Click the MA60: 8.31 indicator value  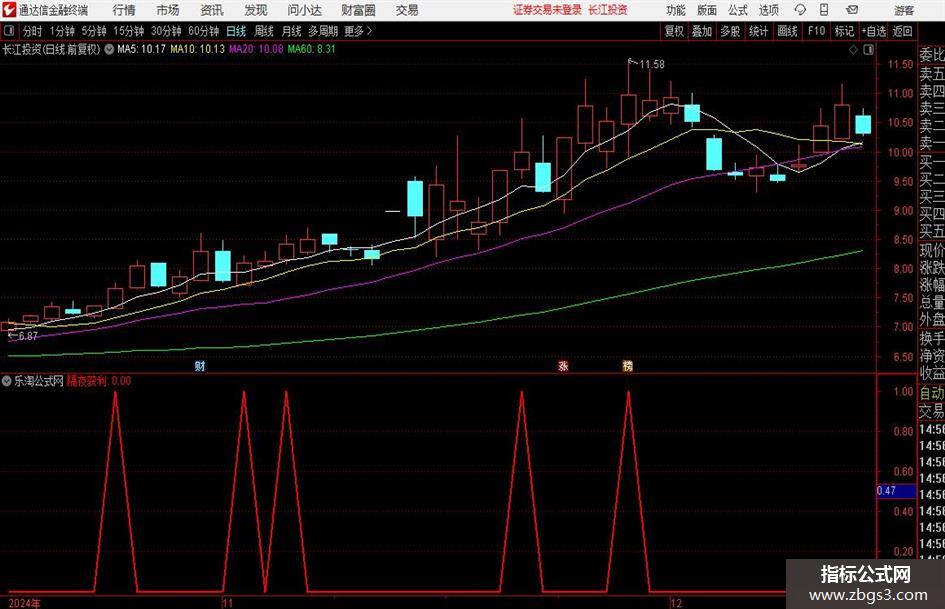coord(312,49)
